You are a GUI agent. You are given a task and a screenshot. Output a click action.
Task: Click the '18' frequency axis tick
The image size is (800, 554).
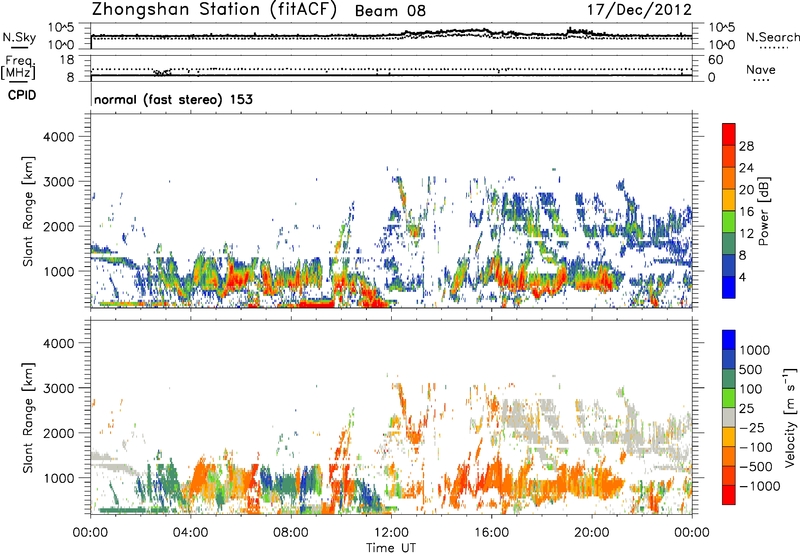pyautogui.click(x=67, y=60)
